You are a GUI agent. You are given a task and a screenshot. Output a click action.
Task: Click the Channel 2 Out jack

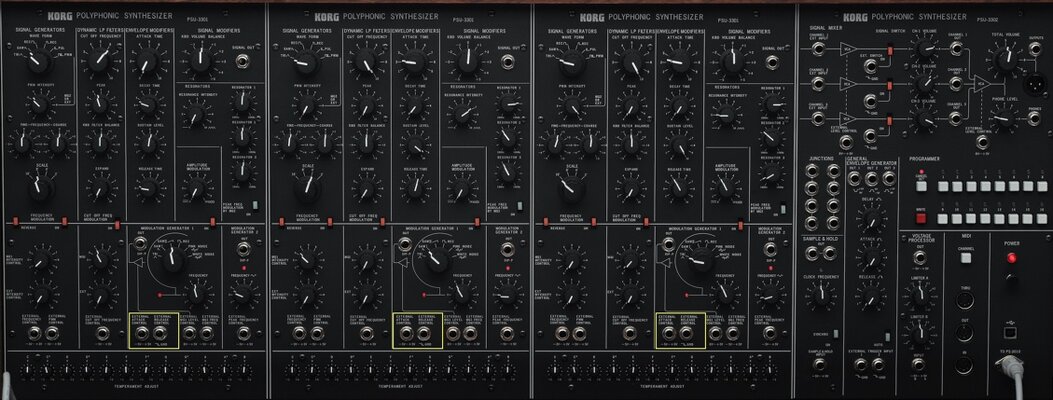click(x=956, y=84)
